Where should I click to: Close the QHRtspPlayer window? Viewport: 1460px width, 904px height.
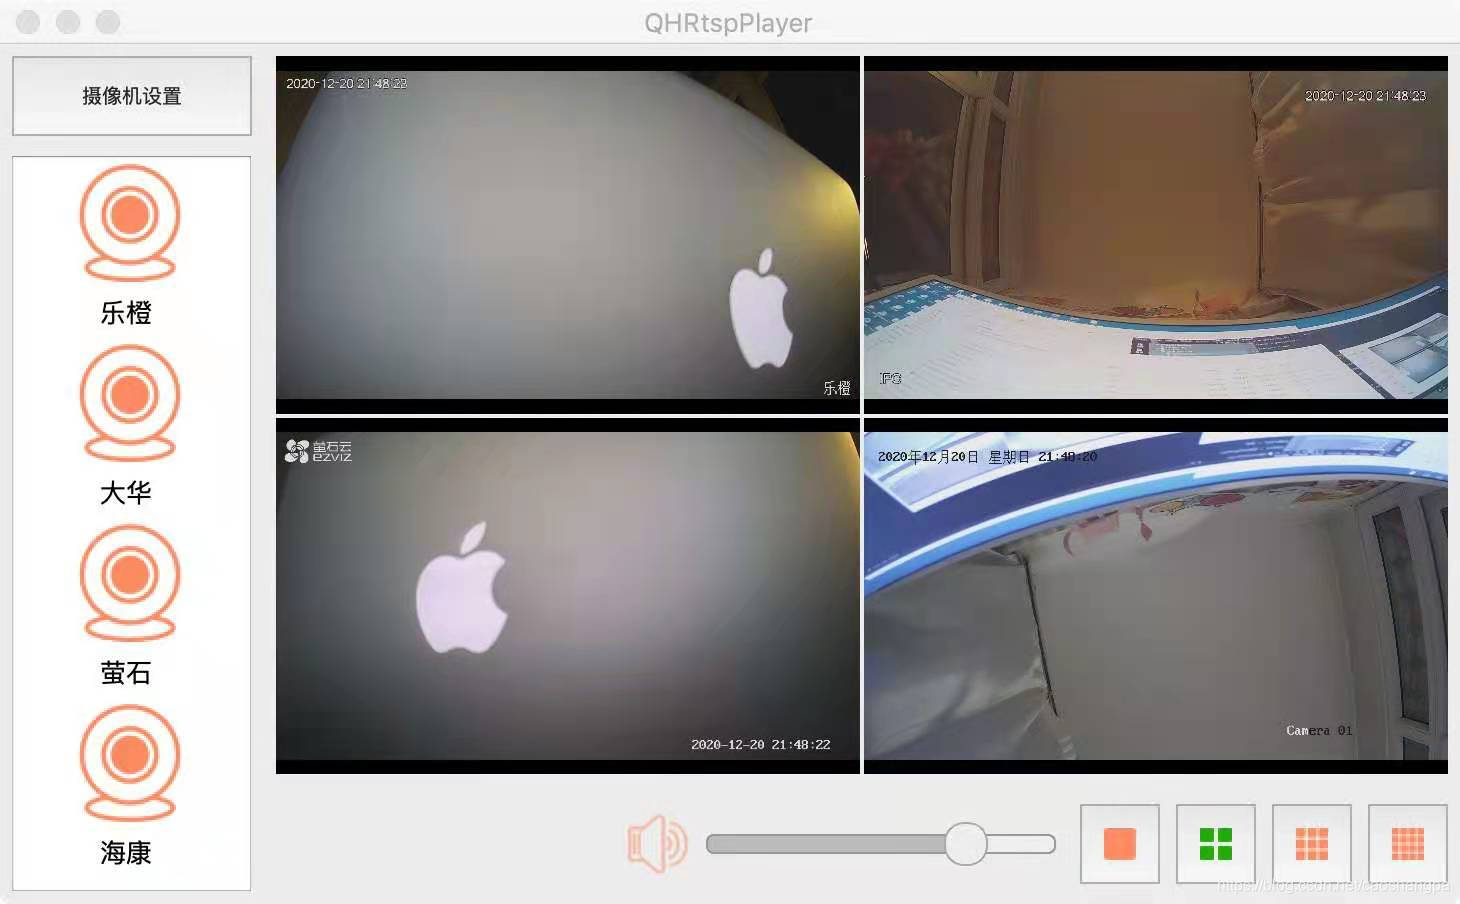click(28, 22)
